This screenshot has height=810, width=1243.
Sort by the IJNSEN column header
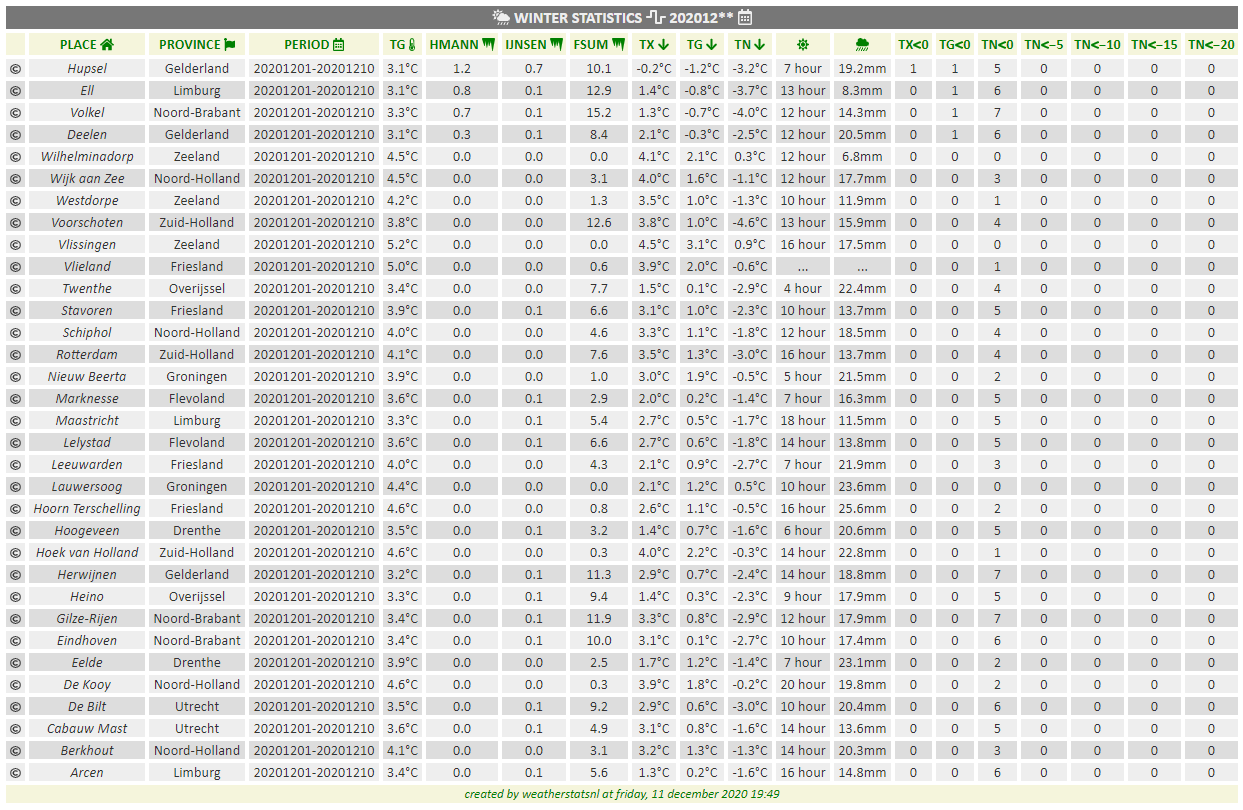tap(534, 44)
